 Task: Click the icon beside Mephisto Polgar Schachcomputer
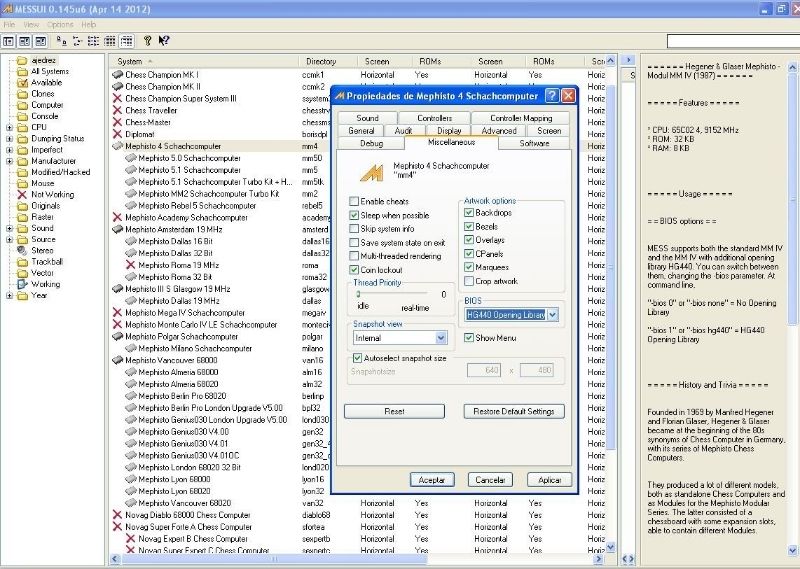[118, 337]
